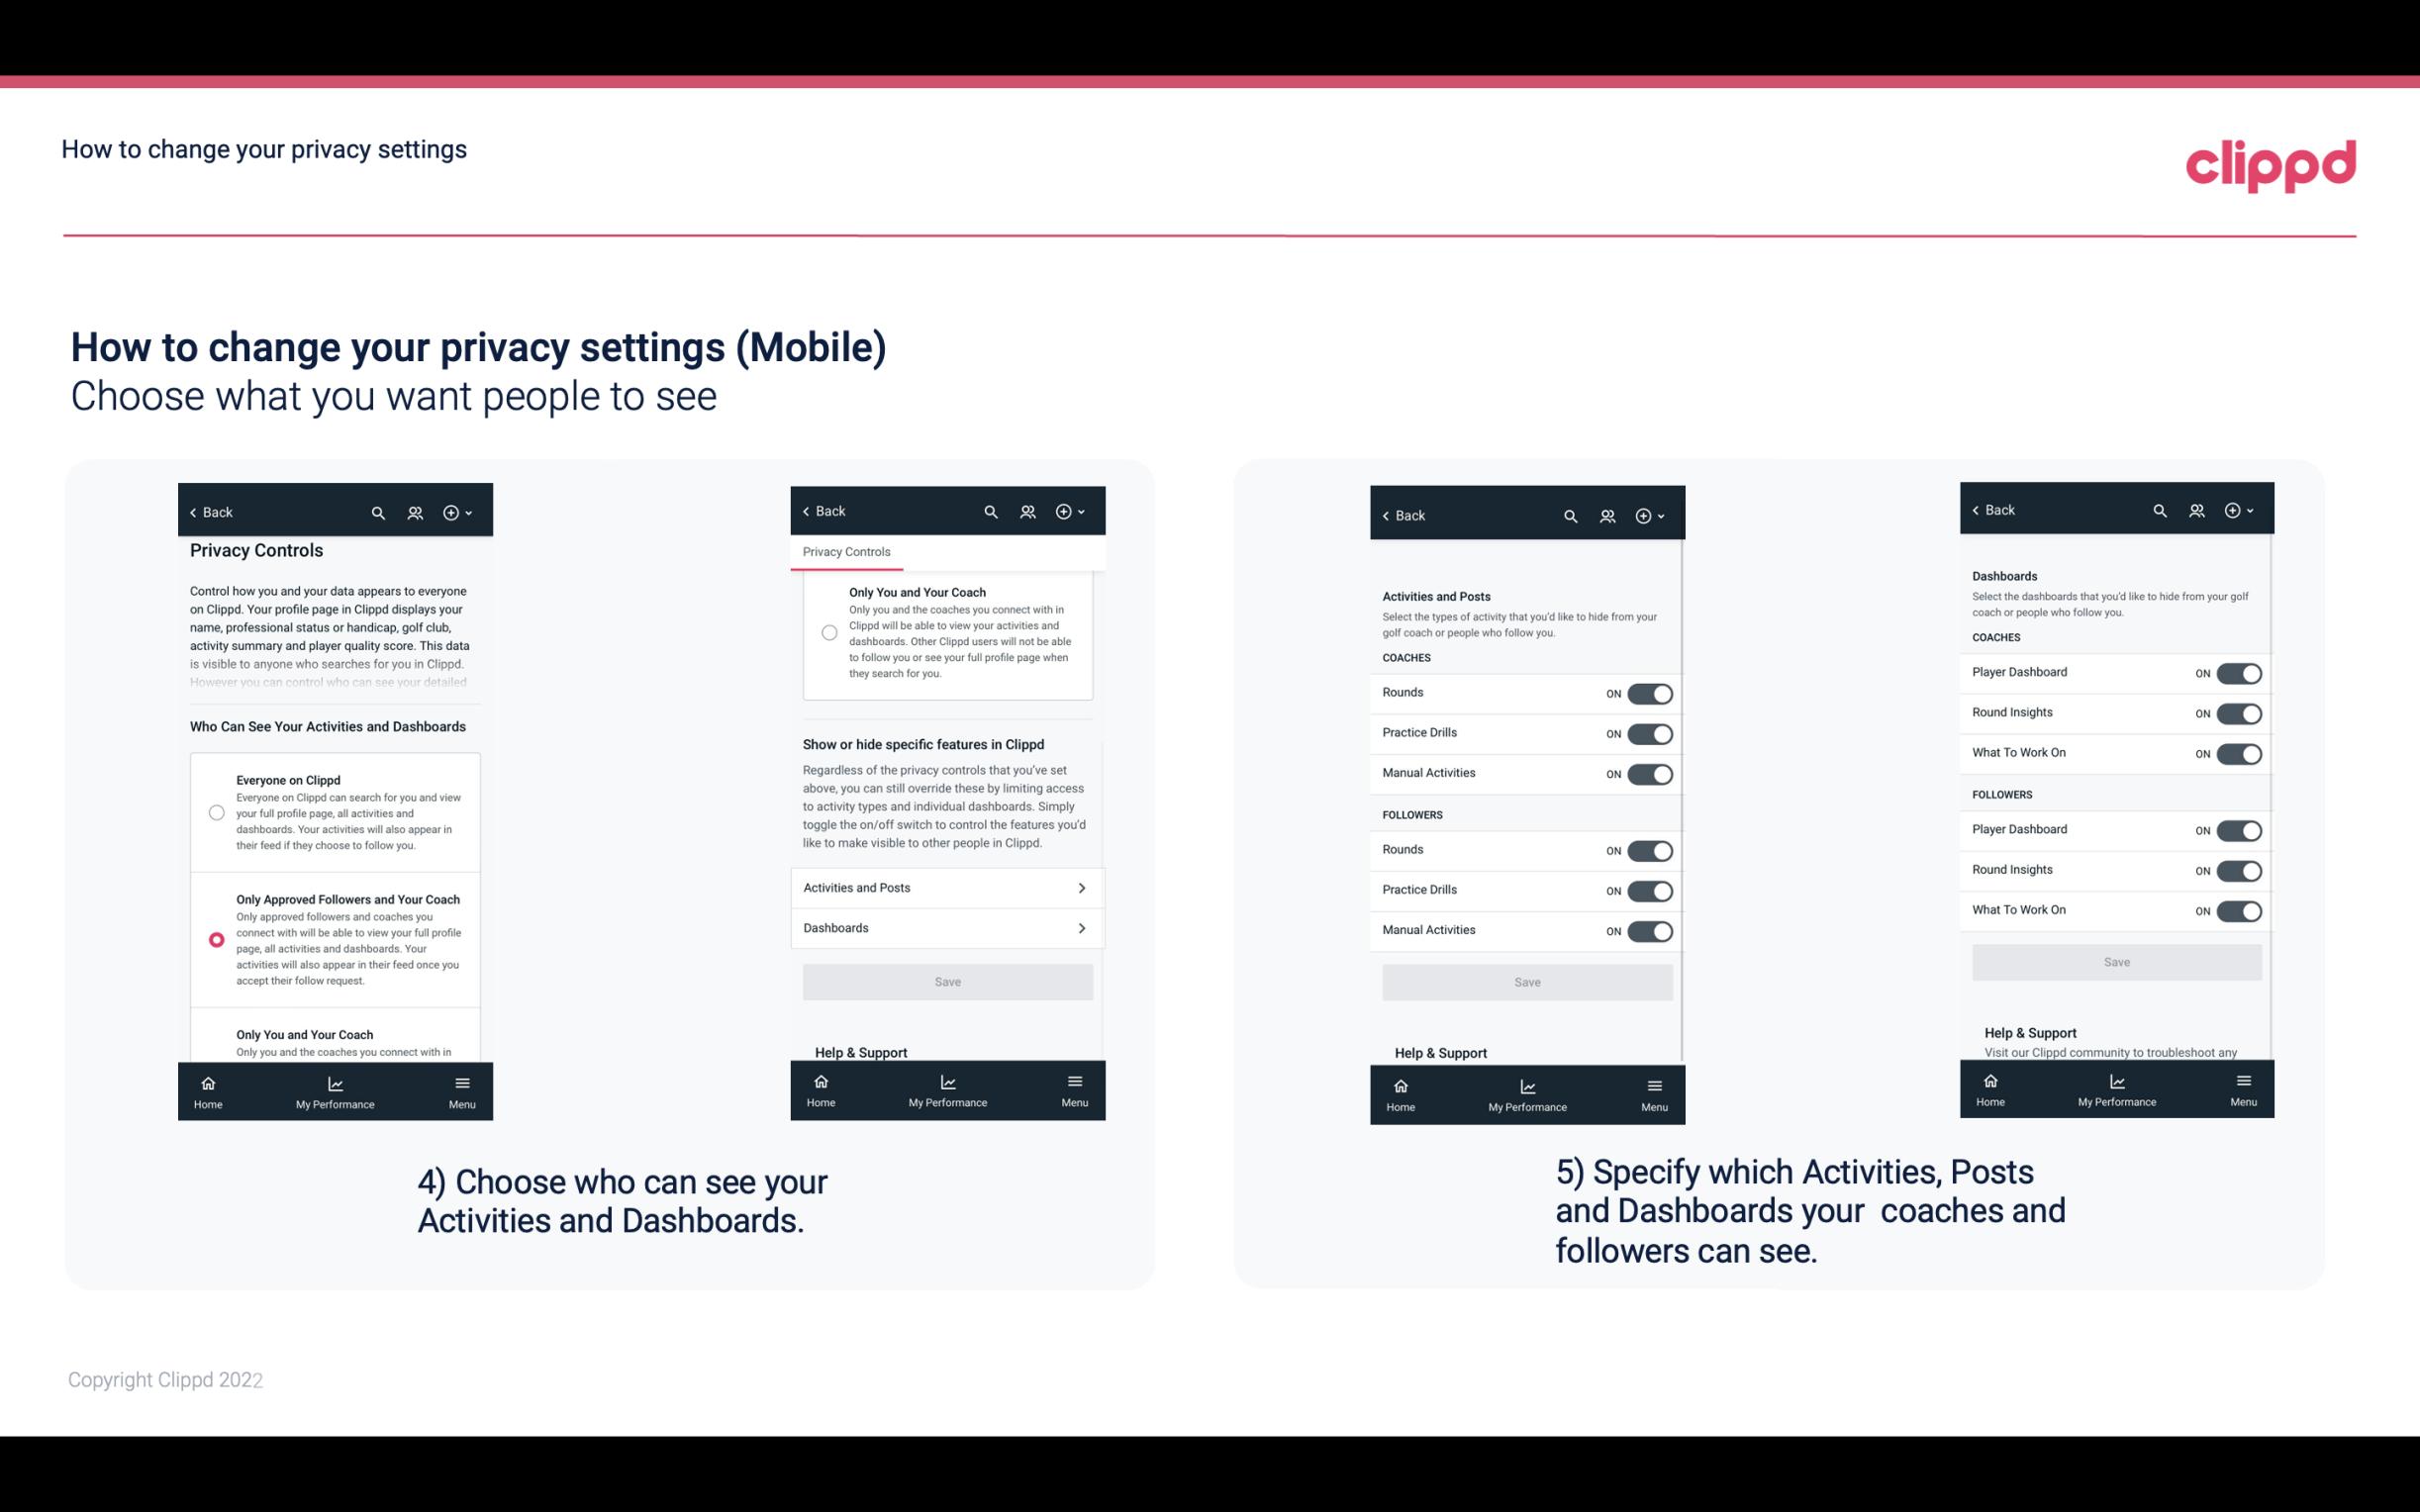Click Save button on Activities screen

1524,981
